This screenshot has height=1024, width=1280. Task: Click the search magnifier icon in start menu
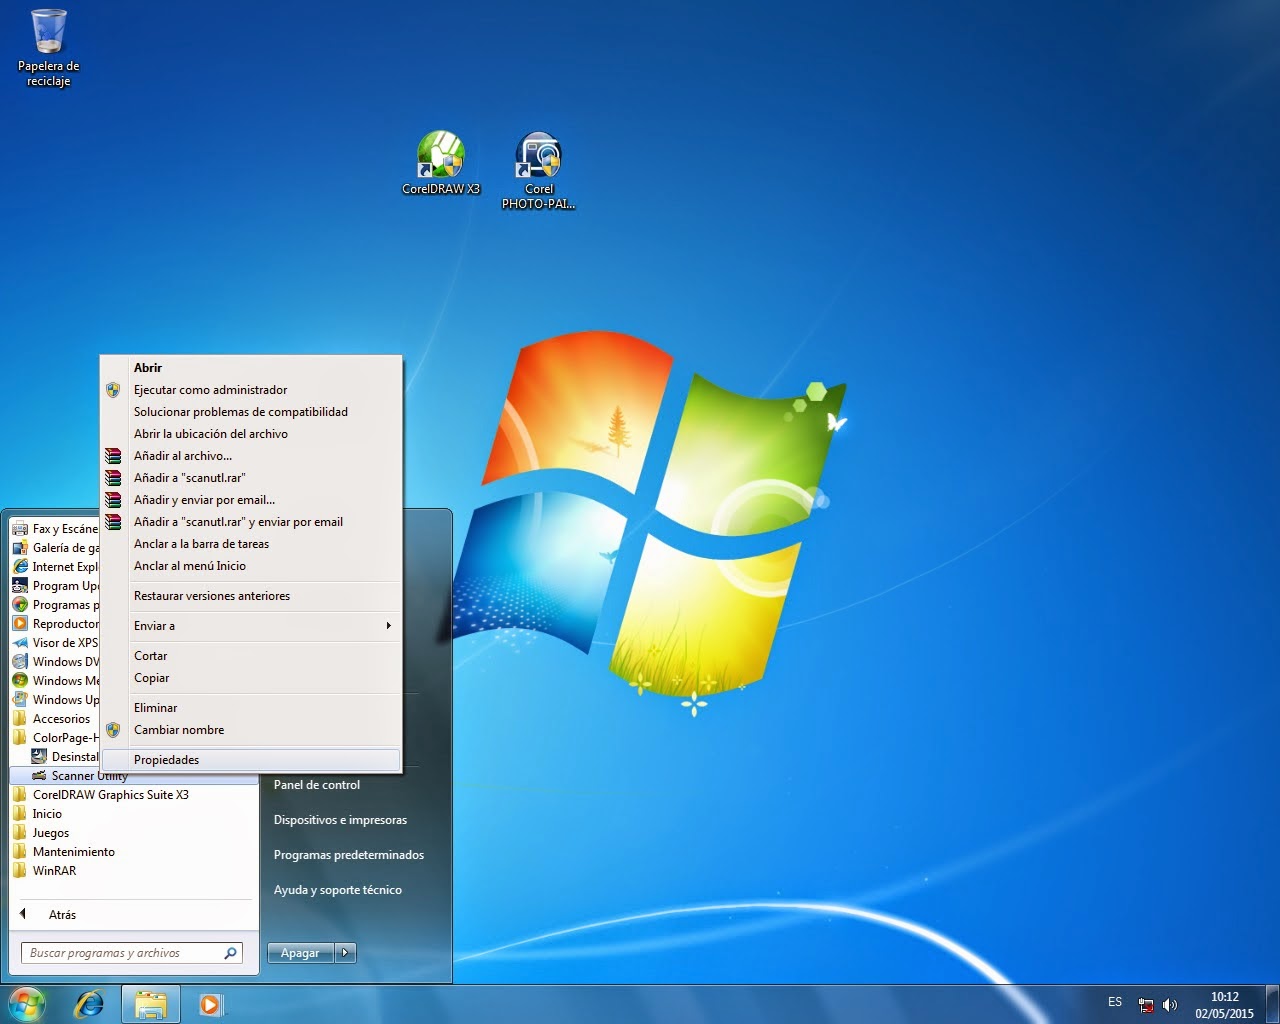click(231, 953)
